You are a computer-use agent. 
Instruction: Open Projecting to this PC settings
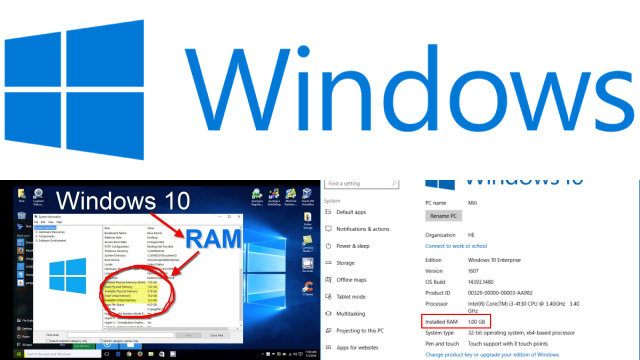(x=355, y=331)
